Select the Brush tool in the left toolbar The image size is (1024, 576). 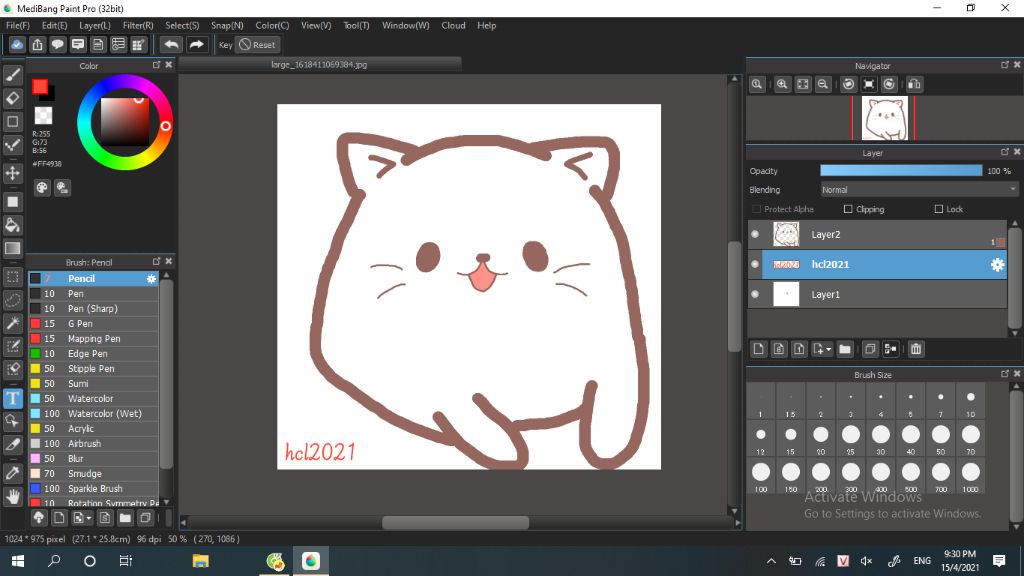[12, 75]
